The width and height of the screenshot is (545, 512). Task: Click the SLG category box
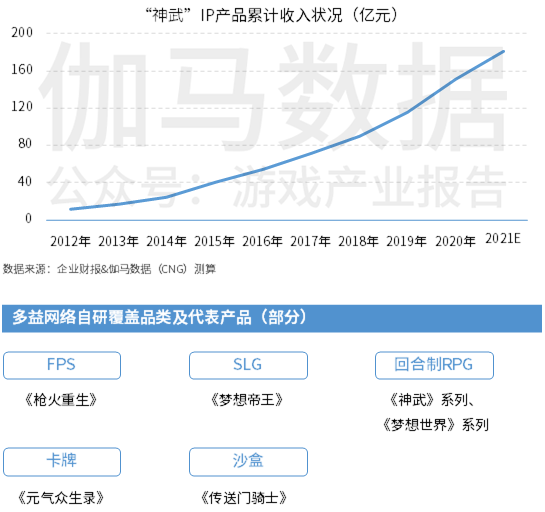click(x=248, y=365)
